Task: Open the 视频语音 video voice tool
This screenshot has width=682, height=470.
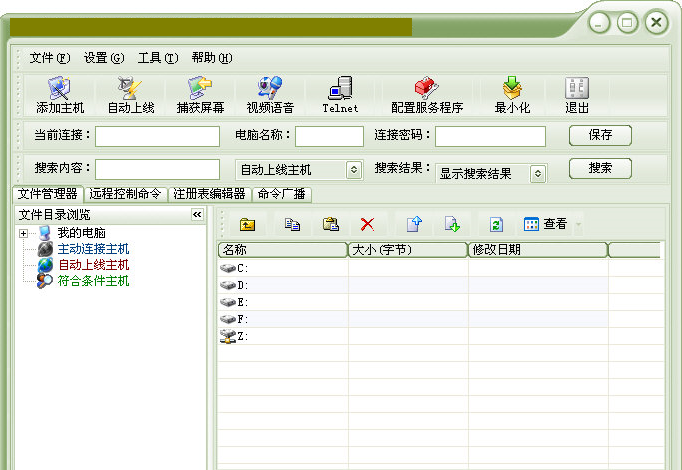Action: [x=269, y=95]
